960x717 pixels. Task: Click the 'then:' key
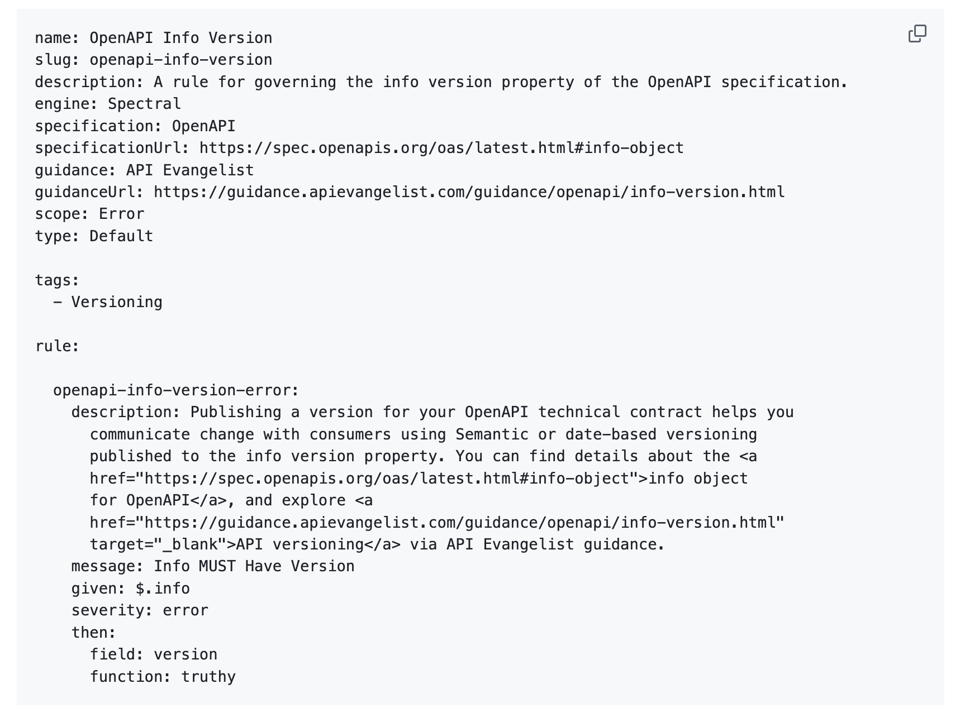click(x=93, y=632)
